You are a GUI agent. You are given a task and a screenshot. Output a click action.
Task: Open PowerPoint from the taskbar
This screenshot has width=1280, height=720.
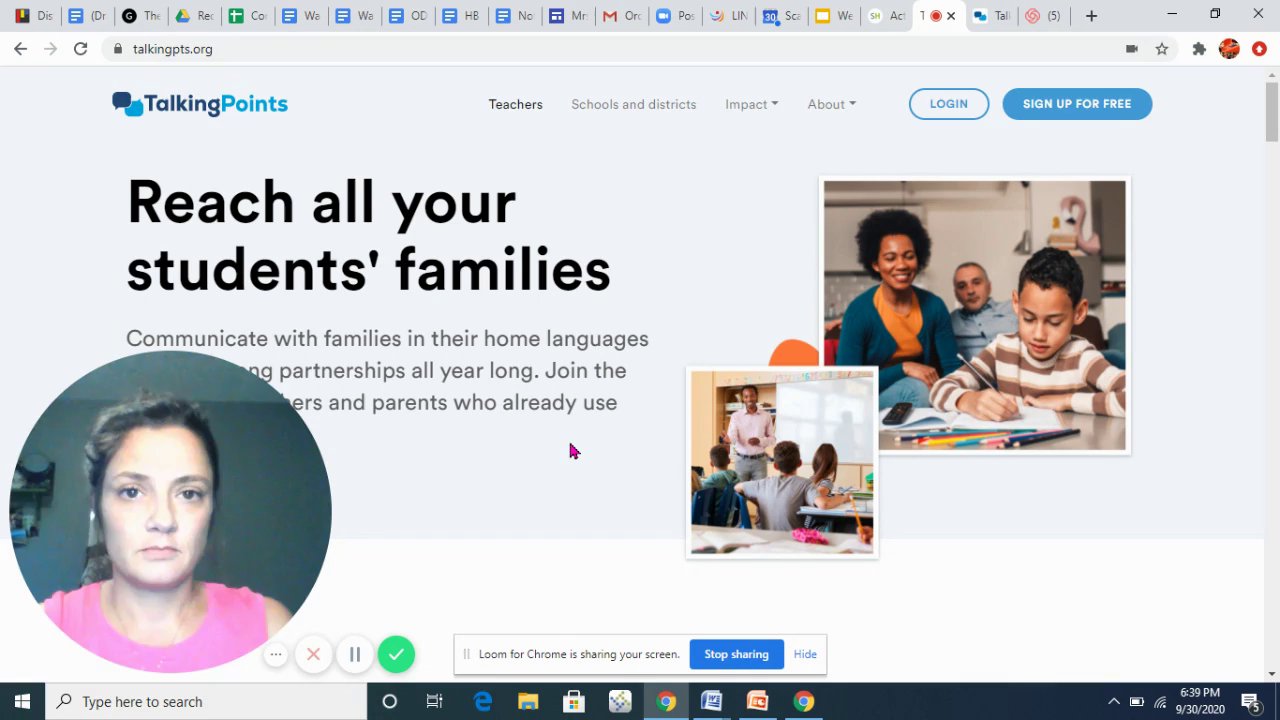coord(757,701)
